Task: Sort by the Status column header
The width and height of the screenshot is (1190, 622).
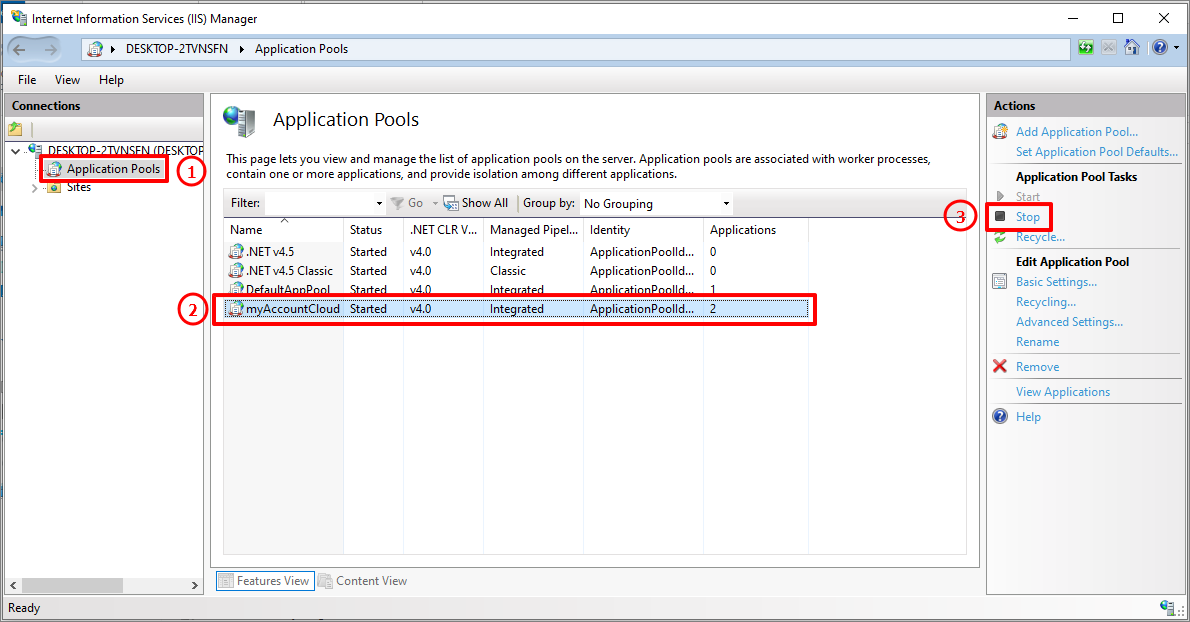Action: [373, 230]
